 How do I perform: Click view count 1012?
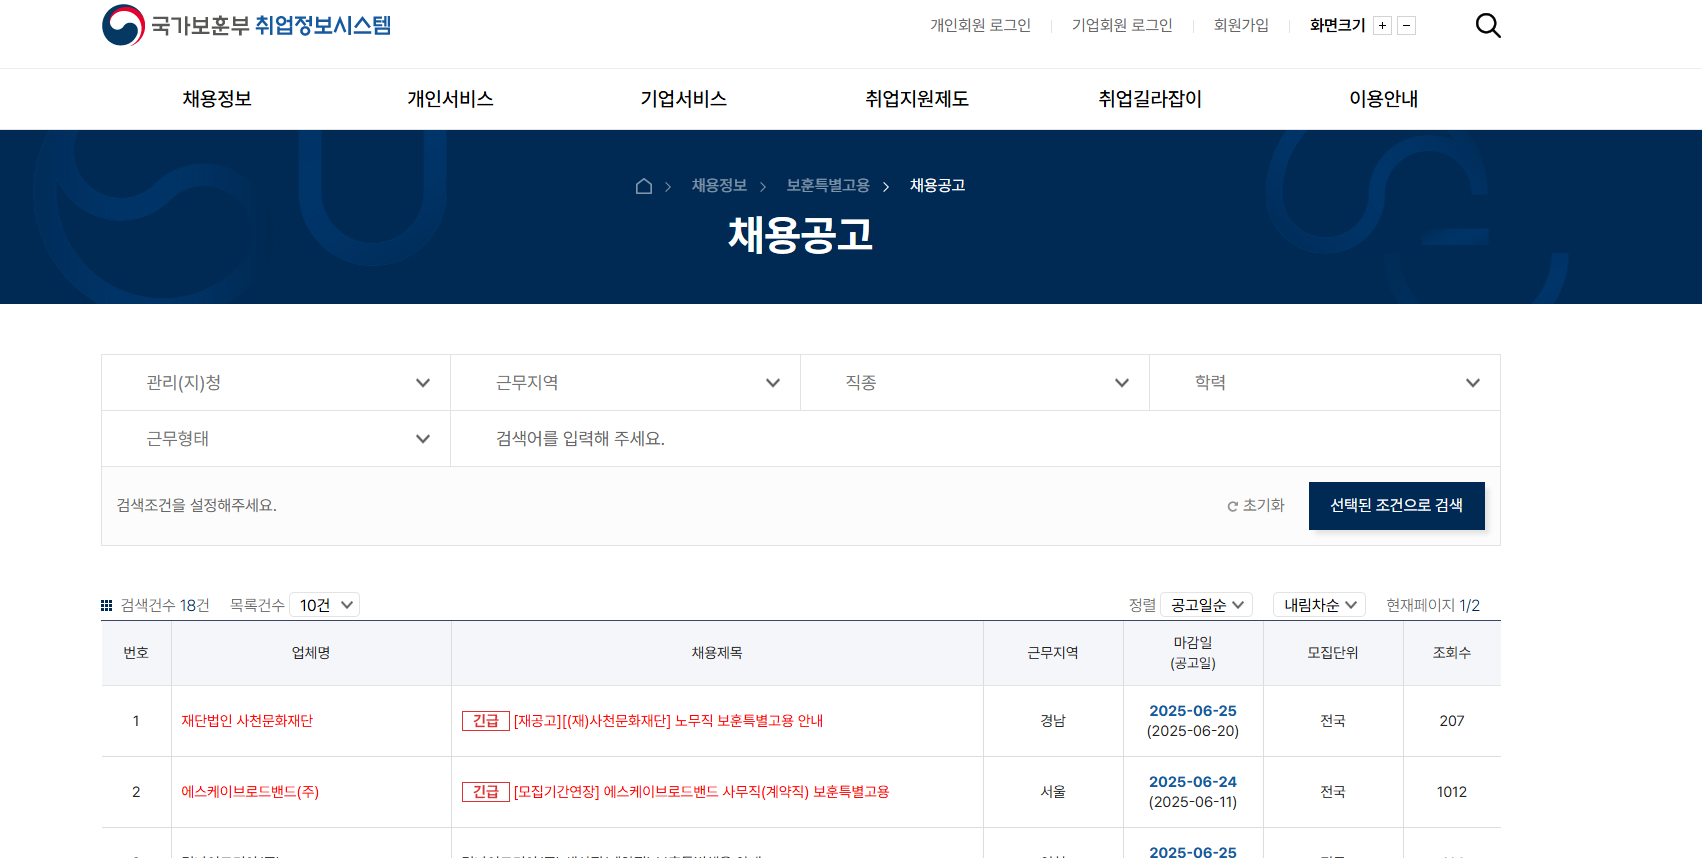(1452, 792)
